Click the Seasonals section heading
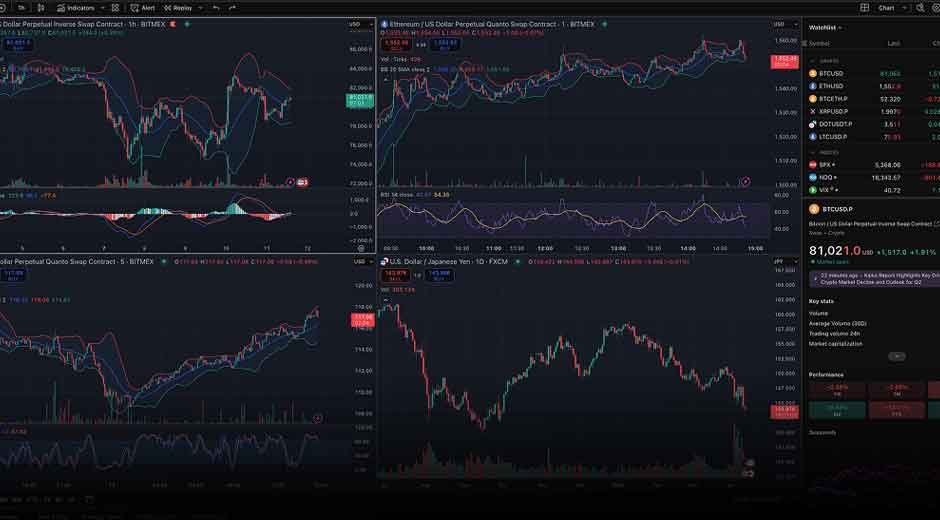Image resolution: width=940 pixels, height=520 pixels. (x=822, y=432)
